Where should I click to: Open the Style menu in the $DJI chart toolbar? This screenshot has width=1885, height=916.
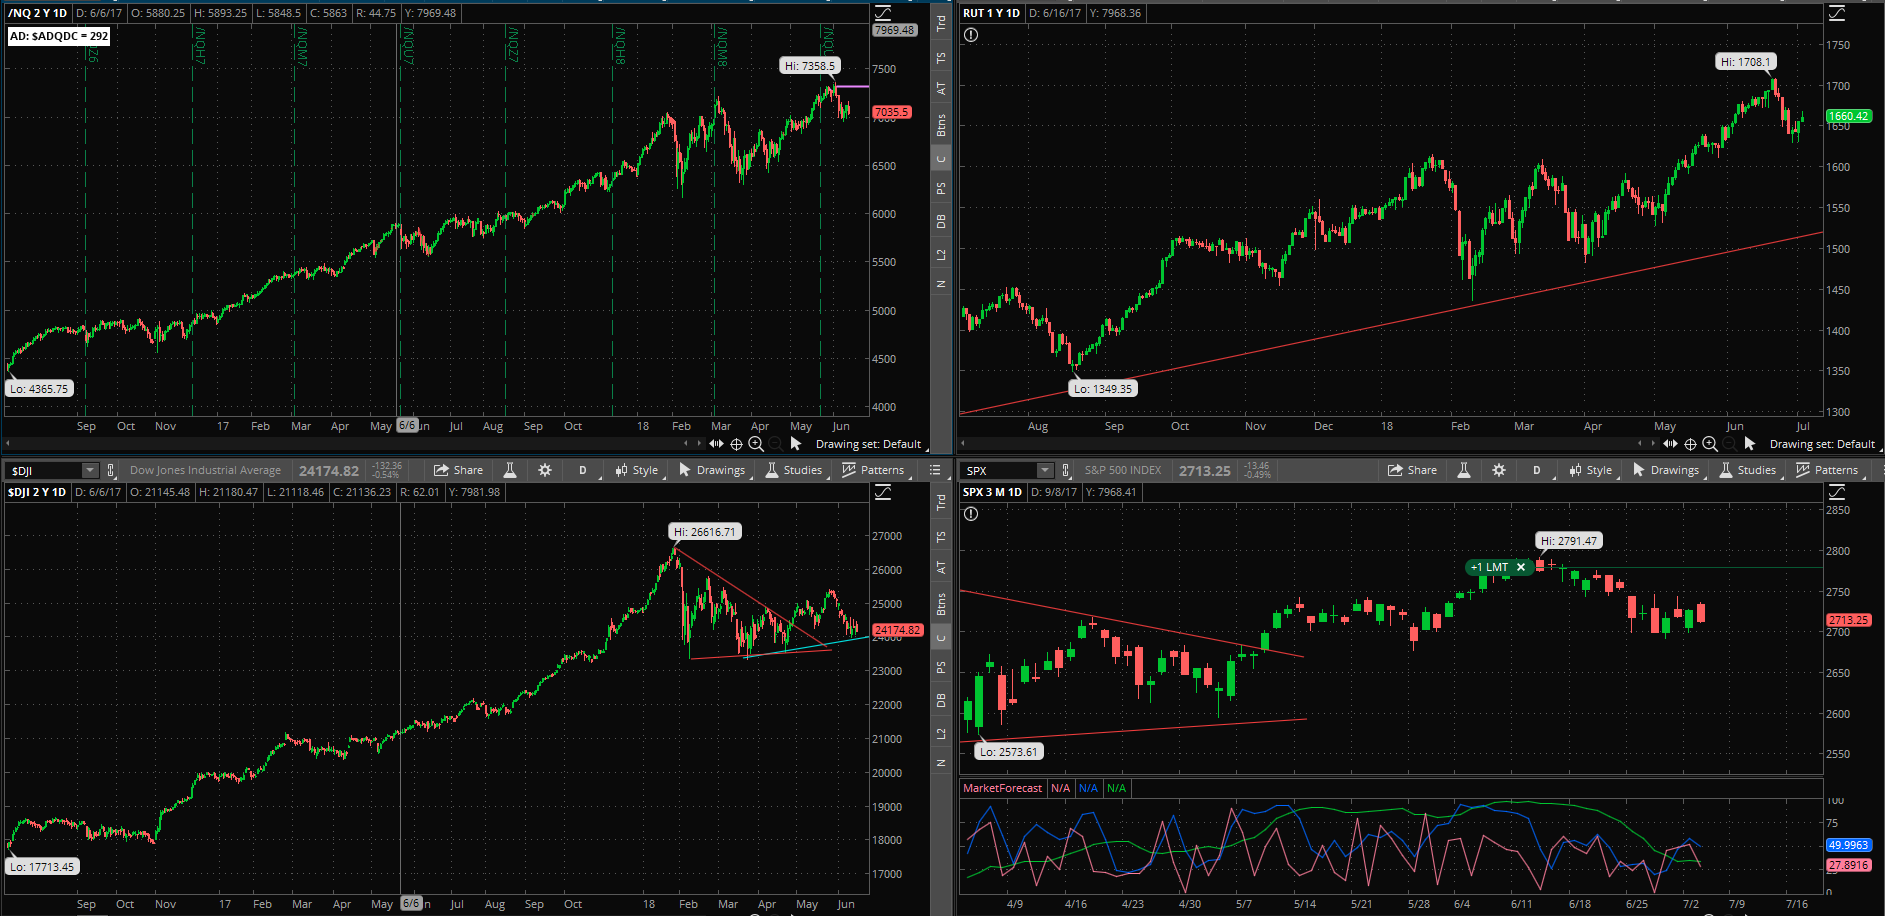click(x=637, y=470)
